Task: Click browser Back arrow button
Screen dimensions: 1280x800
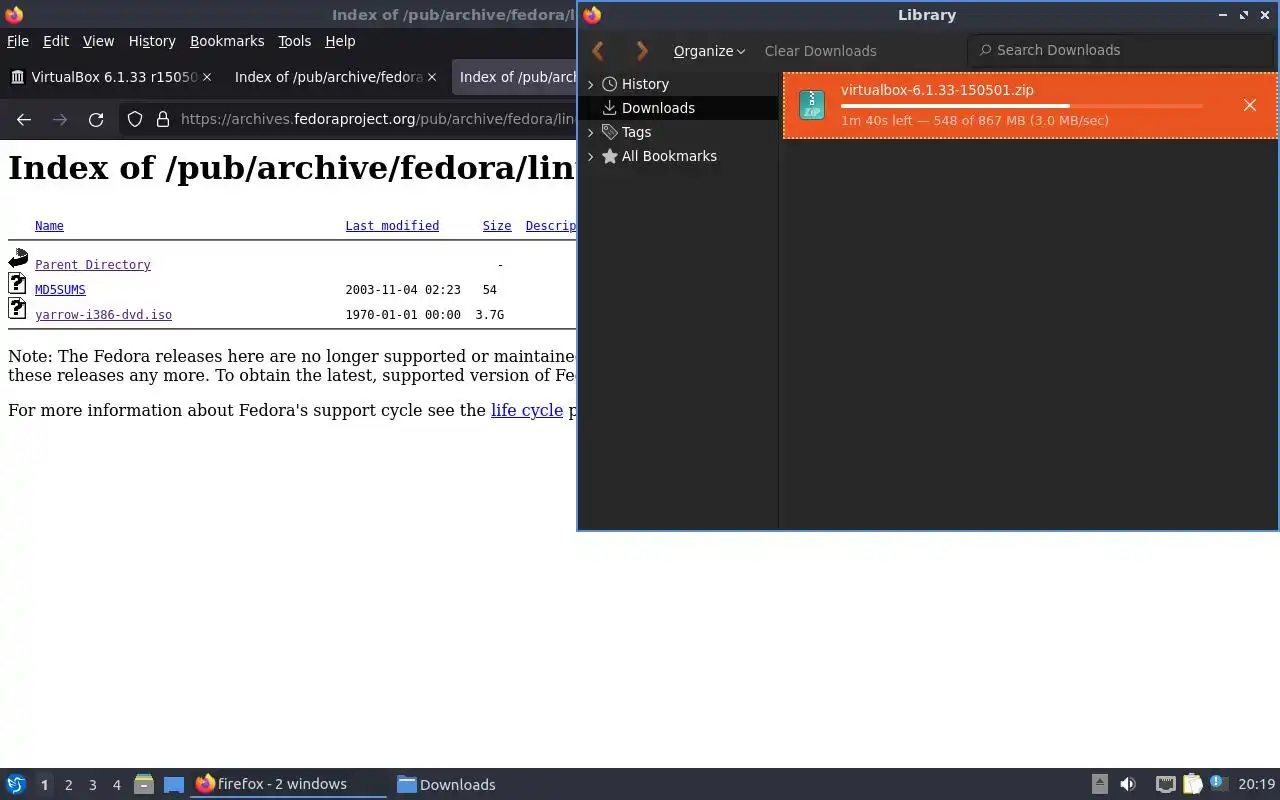Action: [x=24, y=119]
